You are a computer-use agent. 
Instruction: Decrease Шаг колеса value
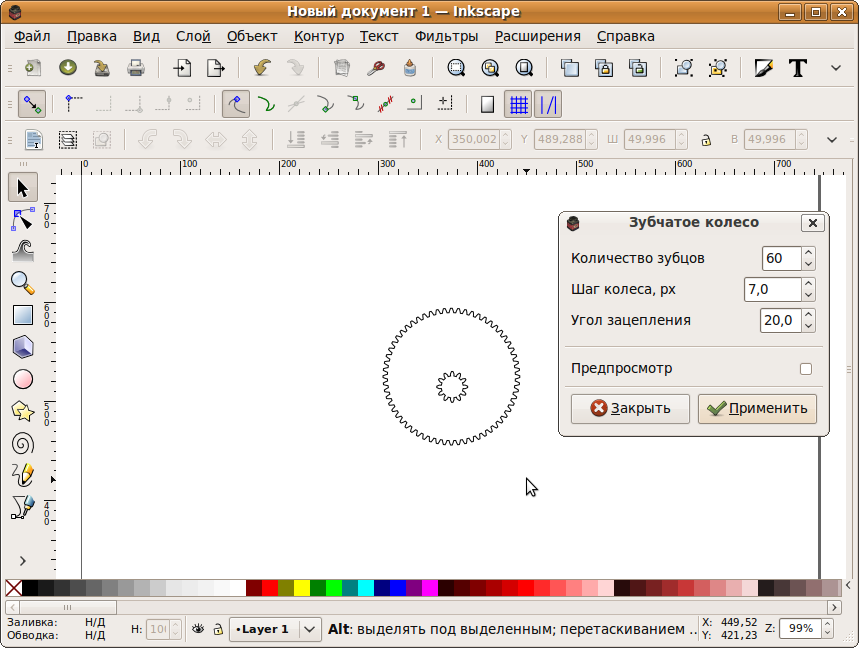coord(809,295)
